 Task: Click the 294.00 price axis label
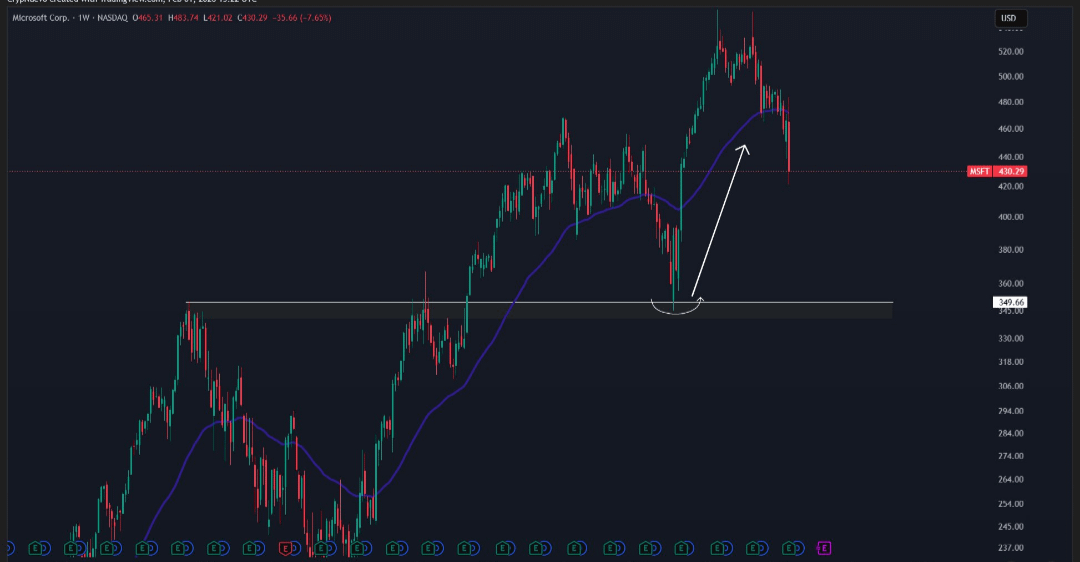(x=1010, y=410)
